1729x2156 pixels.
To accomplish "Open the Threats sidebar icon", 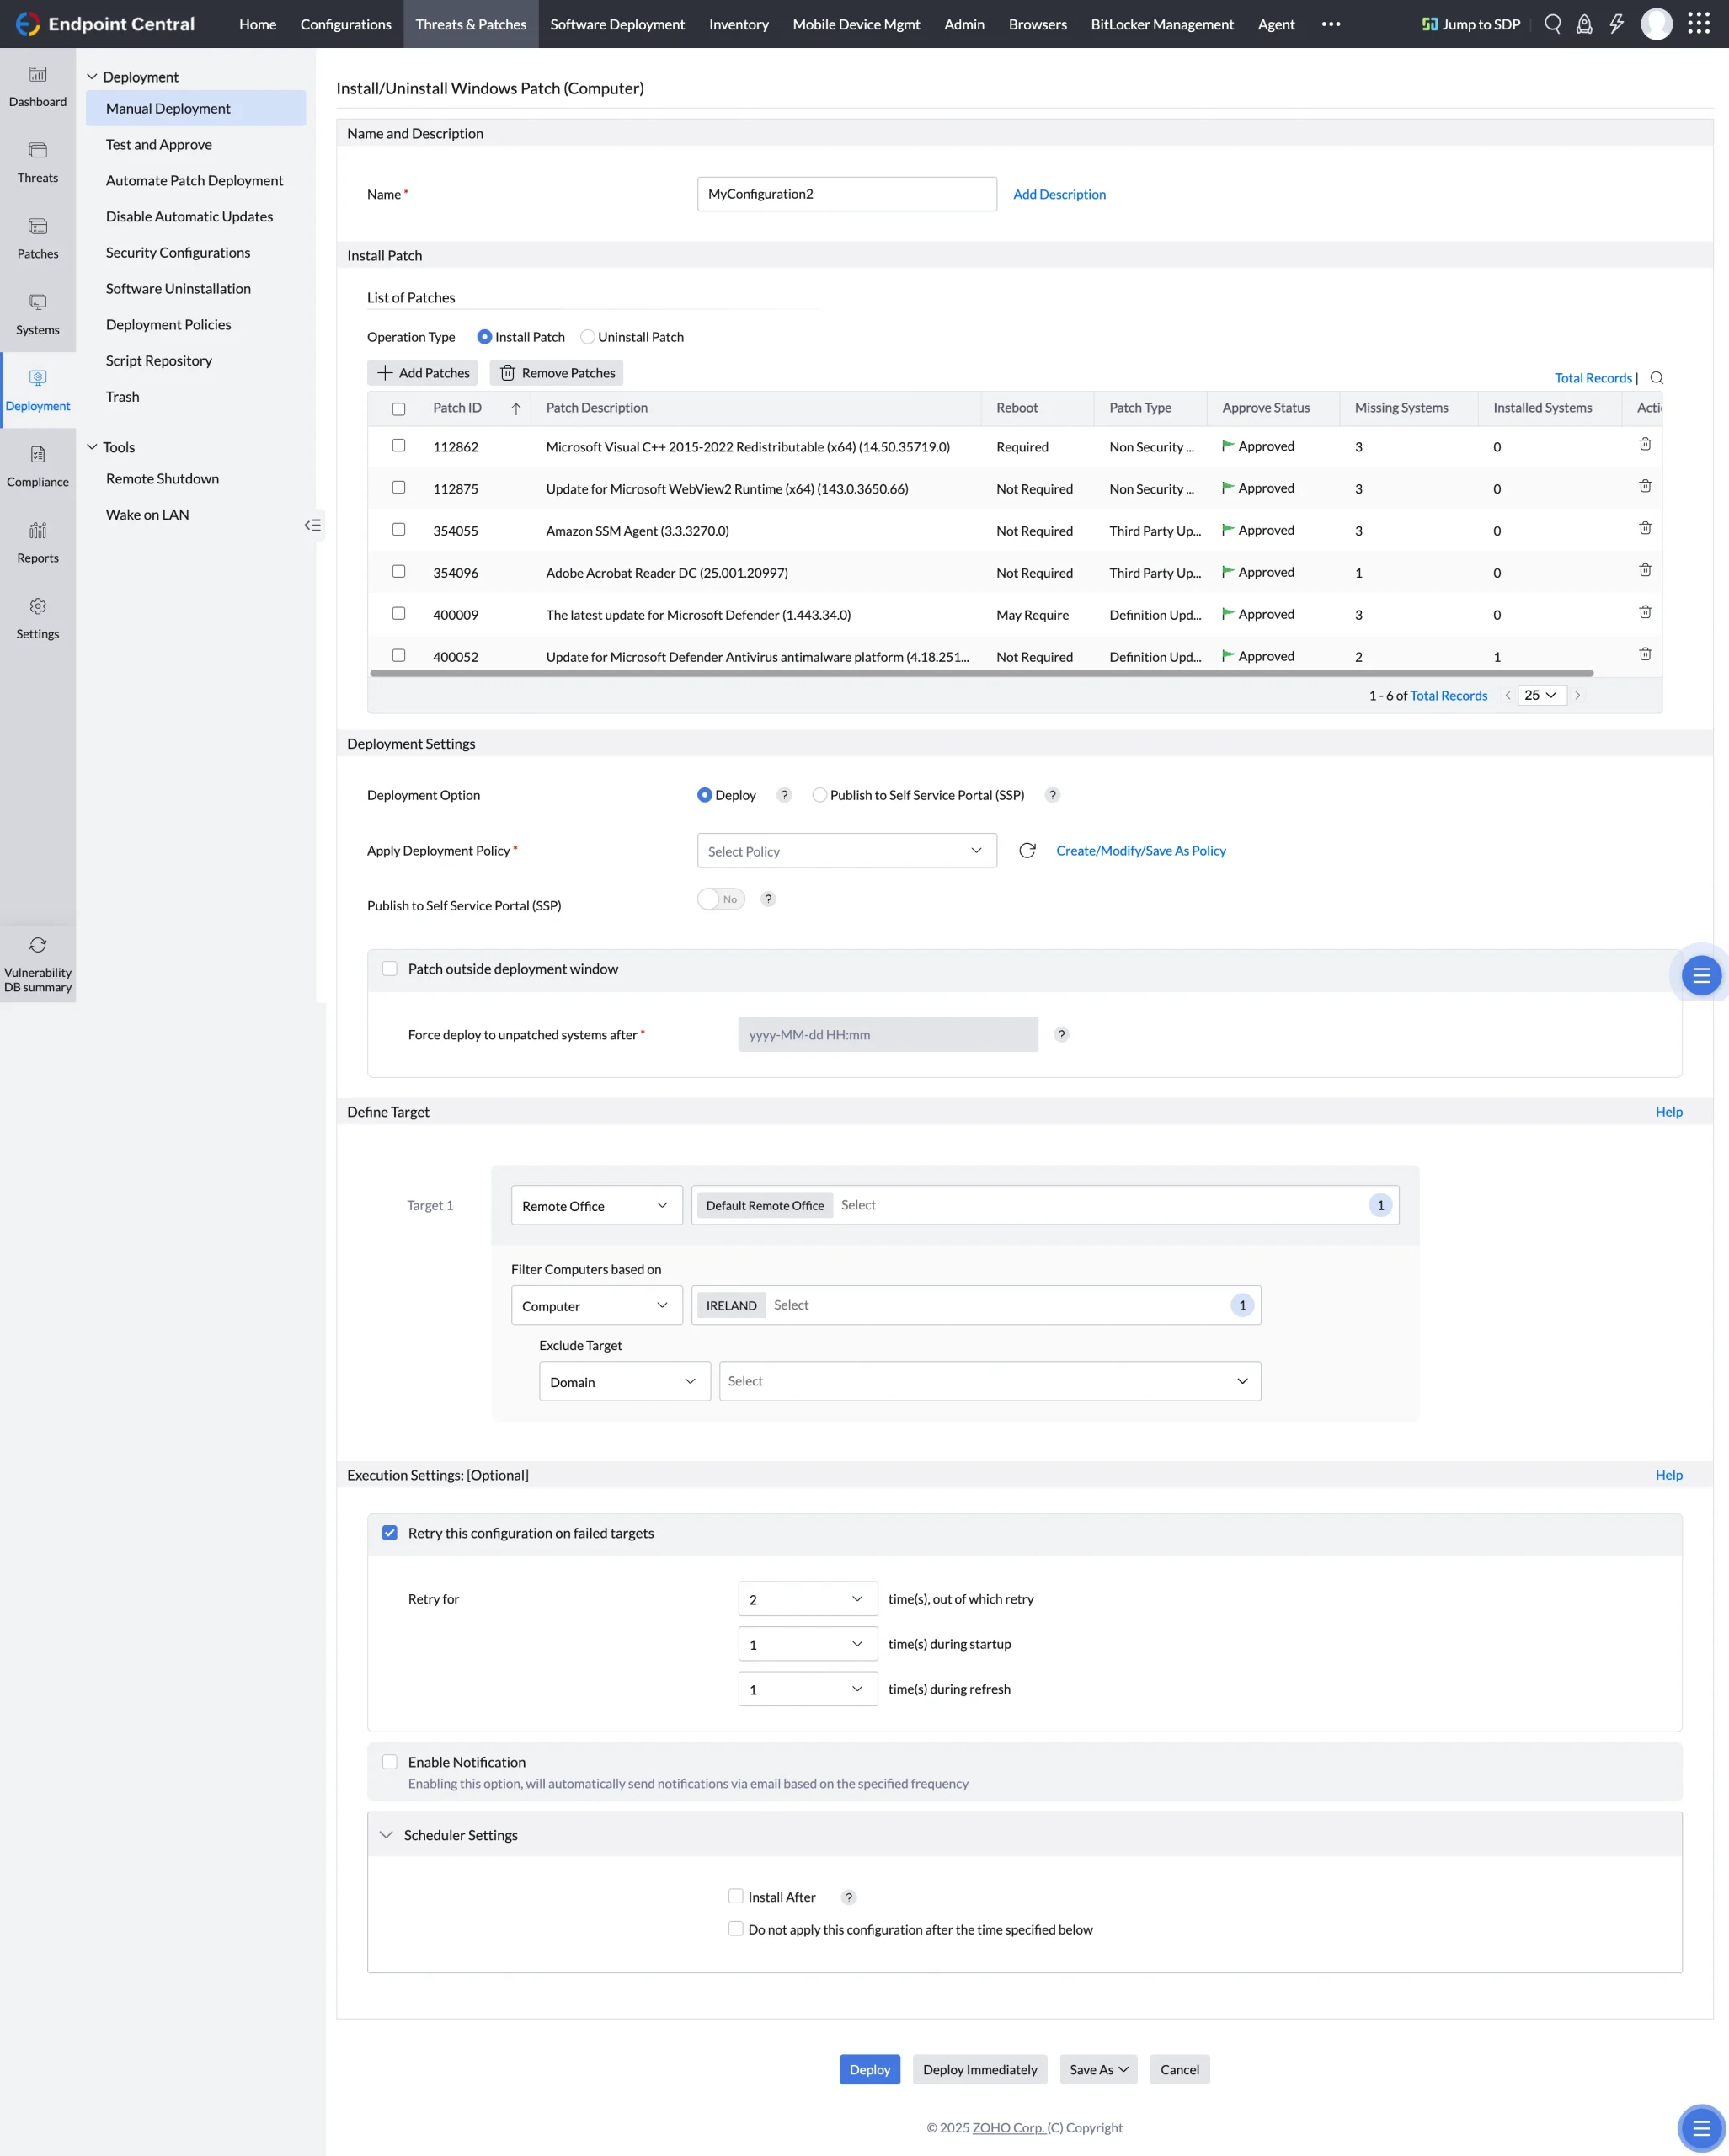I will click(38, 151).
